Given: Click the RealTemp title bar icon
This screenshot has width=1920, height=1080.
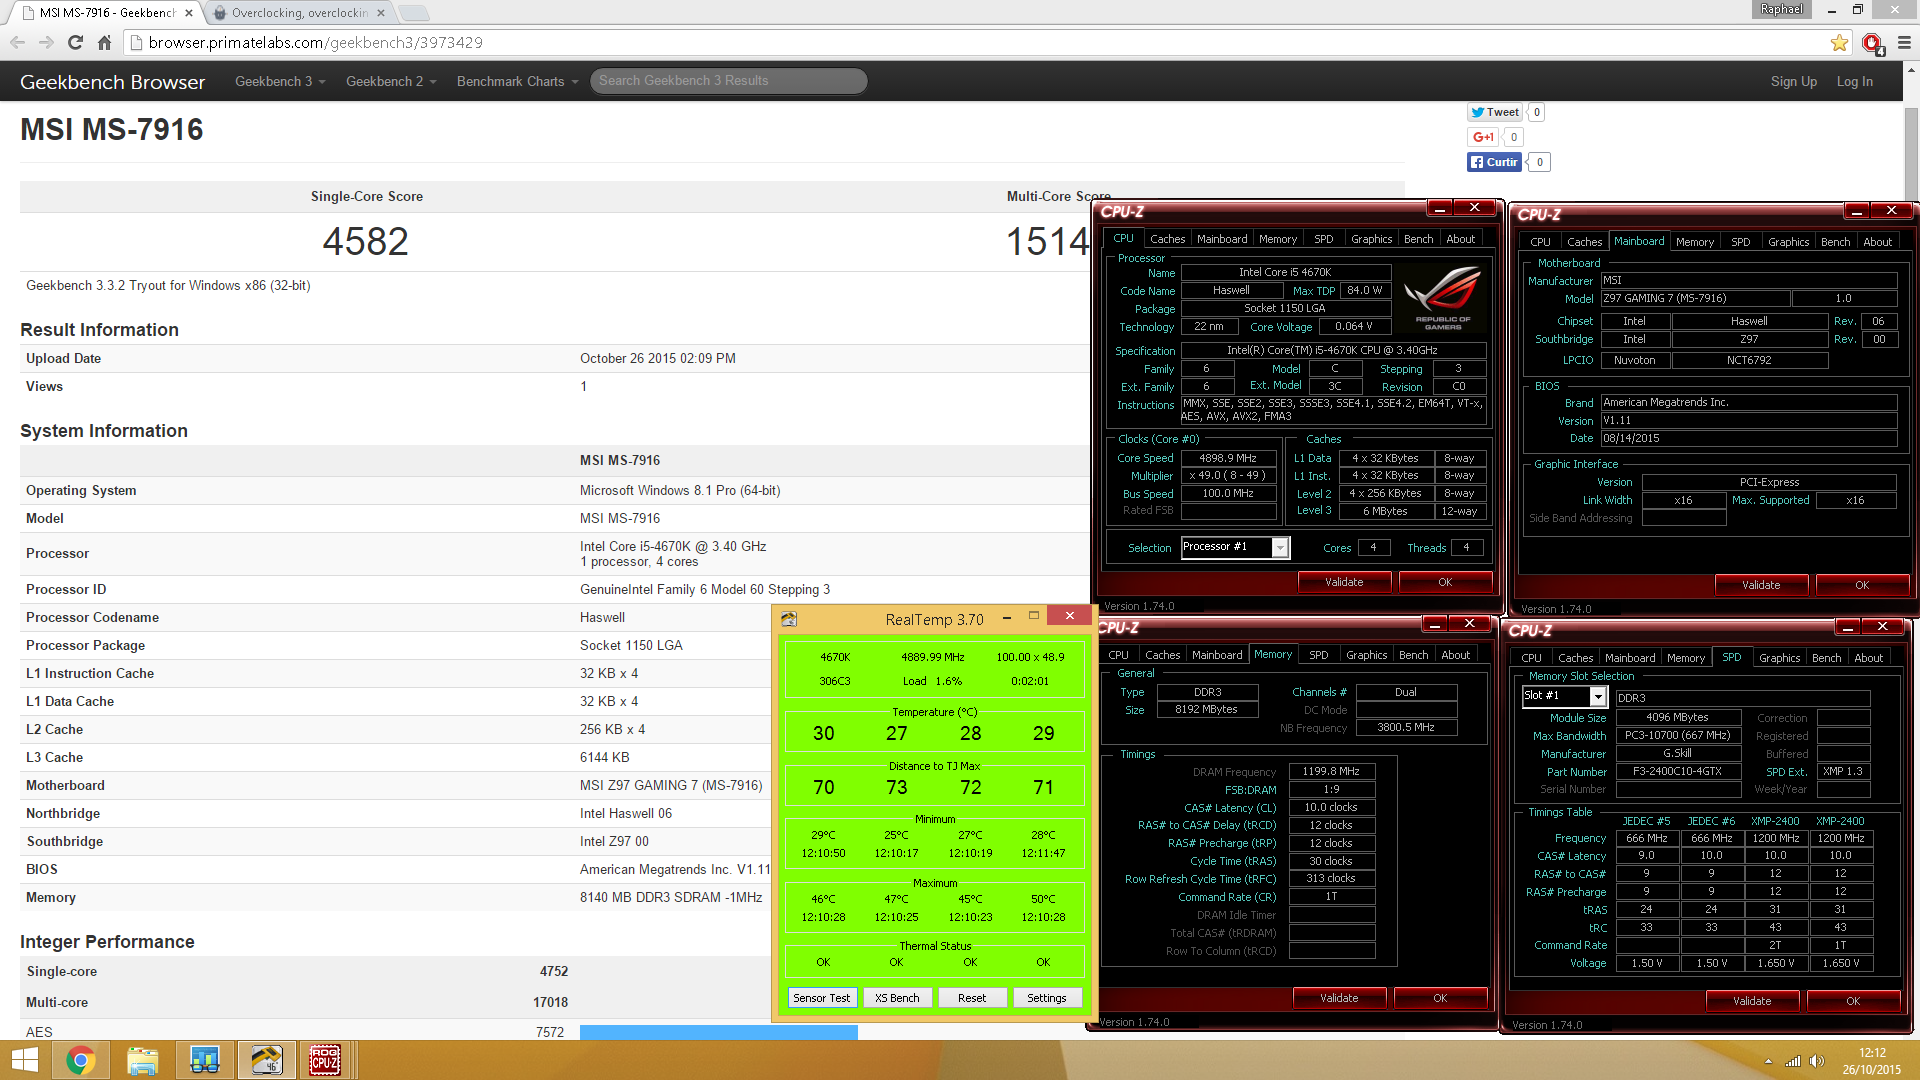Looking at the screenshot, I should click(x=789, y=619).
